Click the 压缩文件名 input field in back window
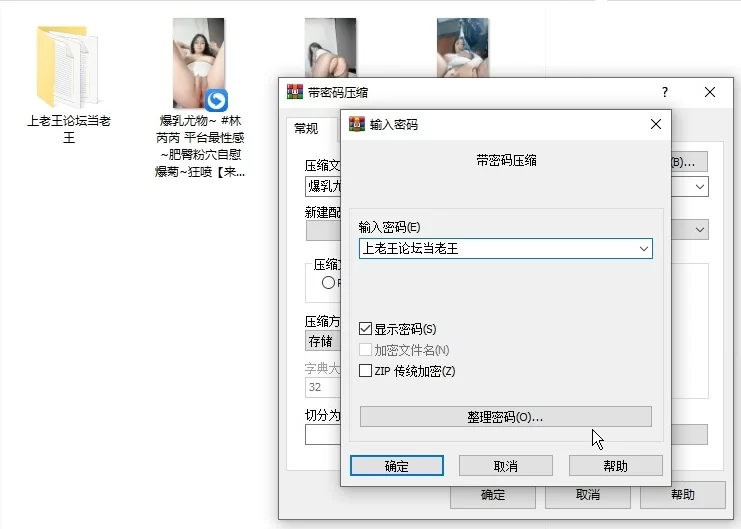Viewport: 741px width, 529px height. (323, 187)
